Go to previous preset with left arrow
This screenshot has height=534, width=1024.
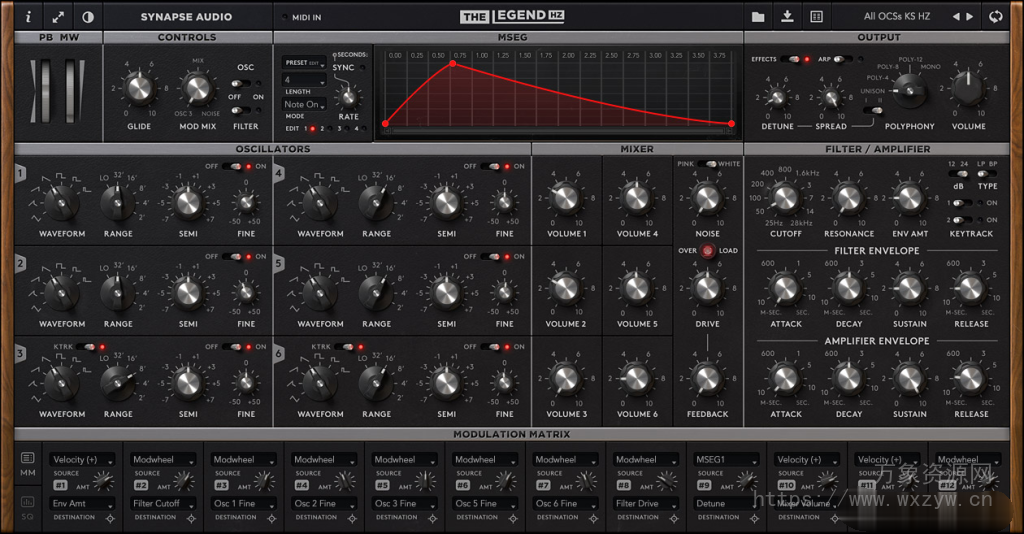pyautogui.click(x=956, y=17)
